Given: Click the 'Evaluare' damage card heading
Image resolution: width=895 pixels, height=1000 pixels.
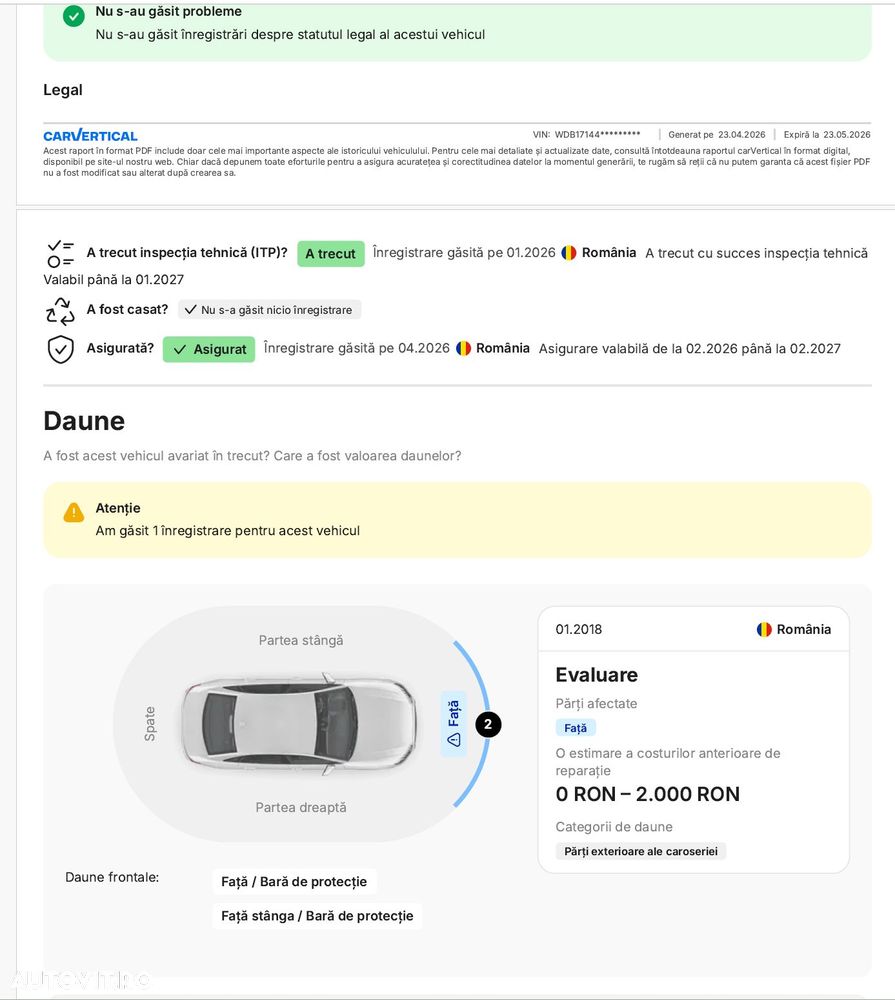Looking at the screenshot, I should coord(597,675).
